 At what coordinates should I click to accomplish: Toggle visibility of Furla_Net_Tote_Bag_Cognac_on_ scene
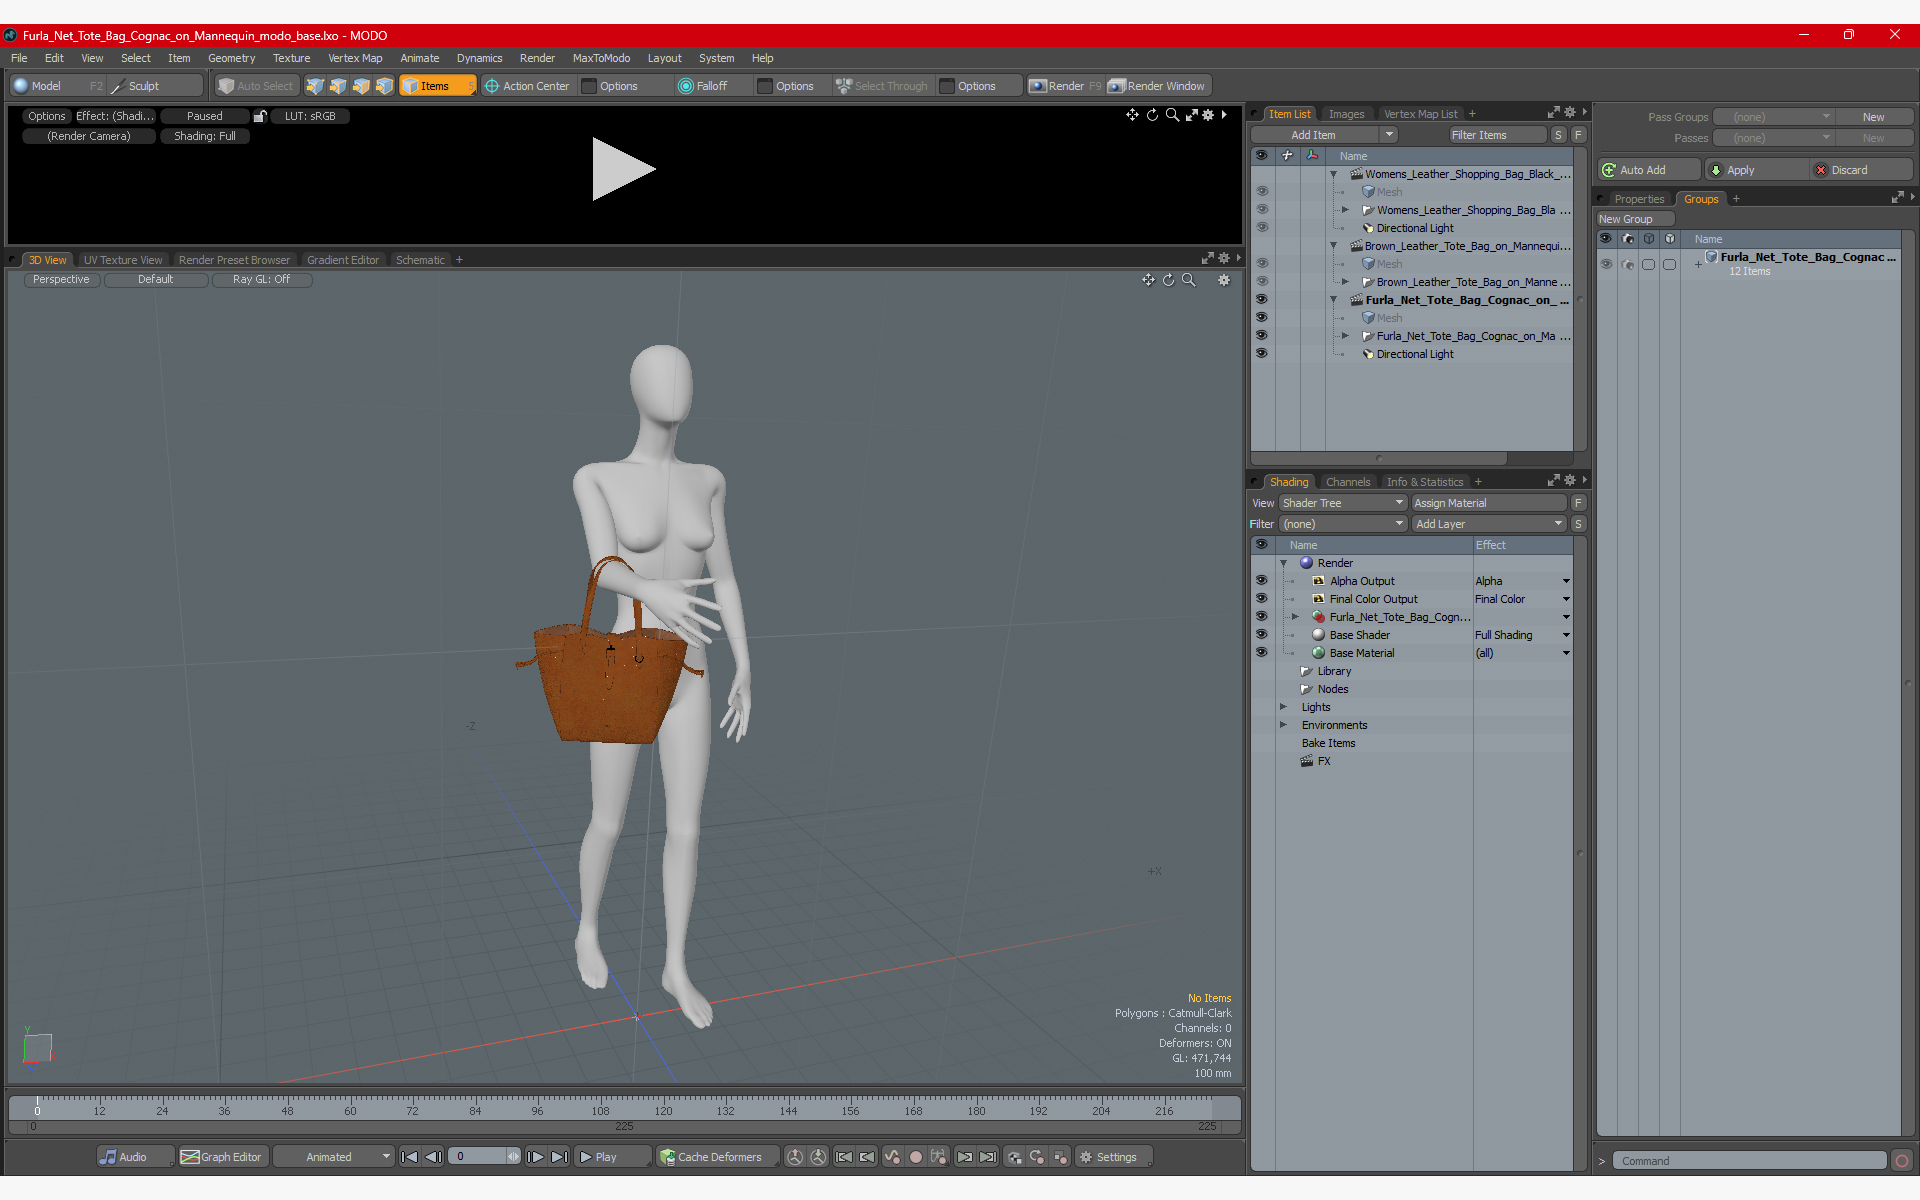pos(1262,299)
